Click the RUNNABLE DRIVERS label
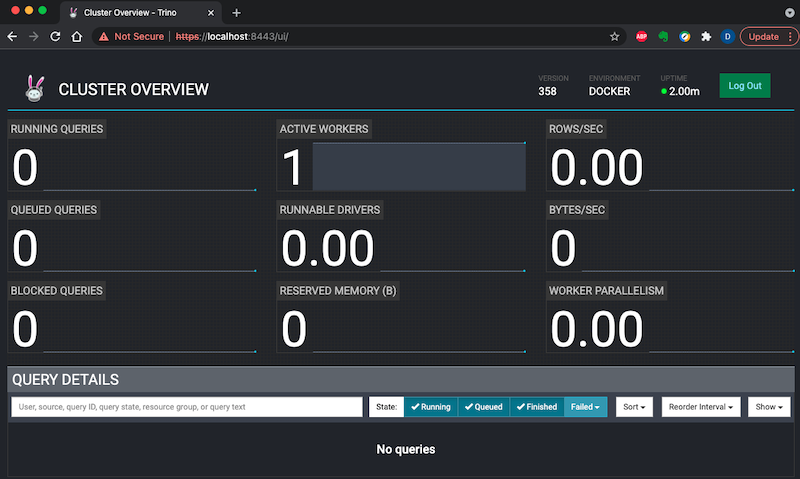 pyautogui.click(x=330, y=210)
